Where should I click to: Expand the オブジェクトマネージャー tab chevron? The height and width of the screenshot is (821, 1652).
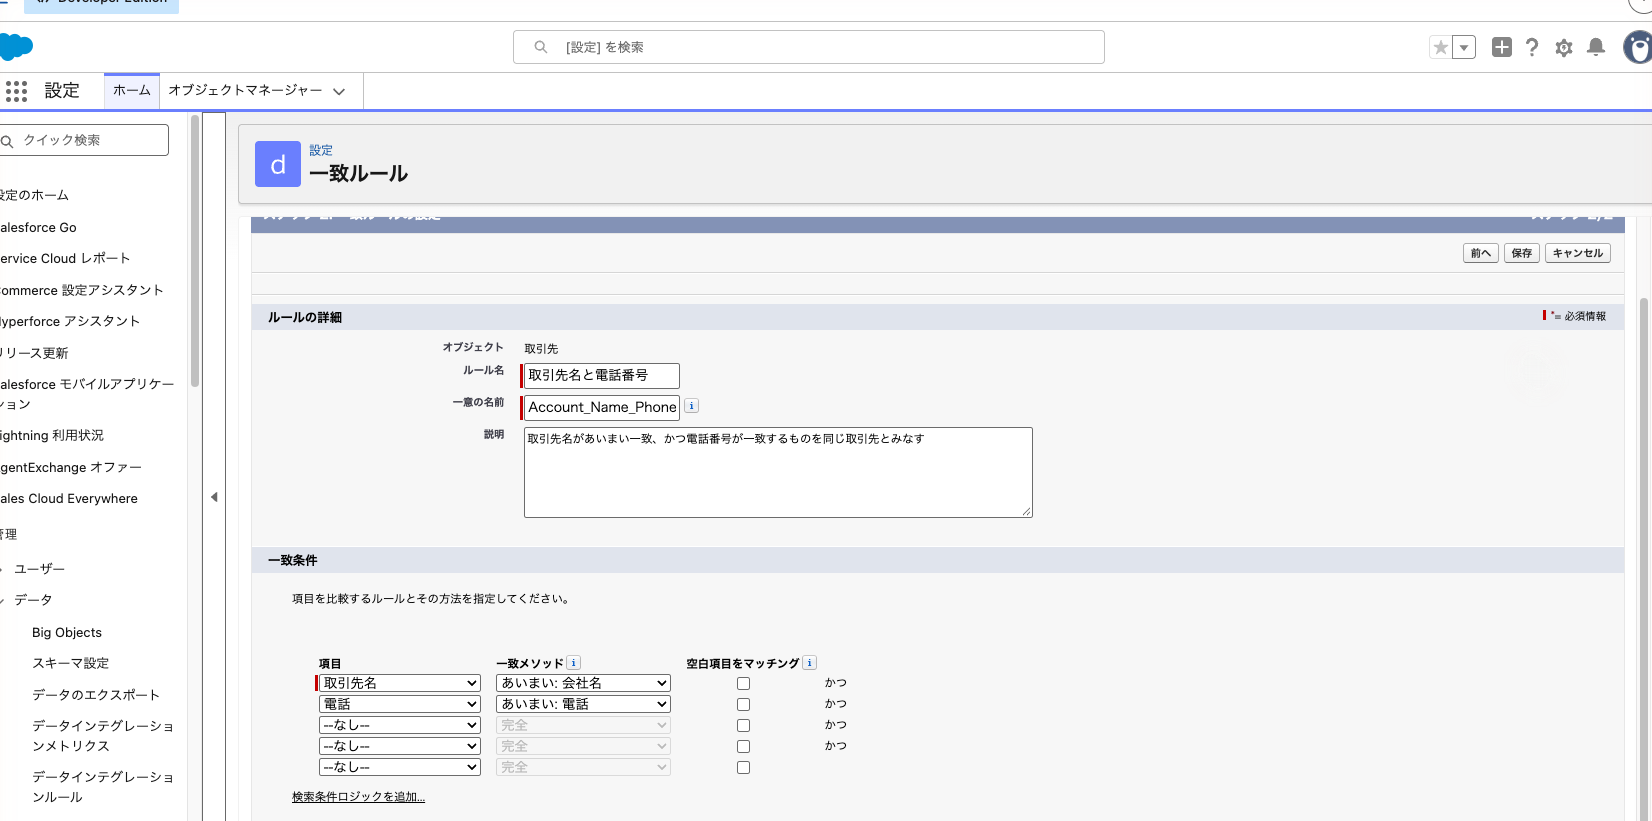(x=339, y=91)
